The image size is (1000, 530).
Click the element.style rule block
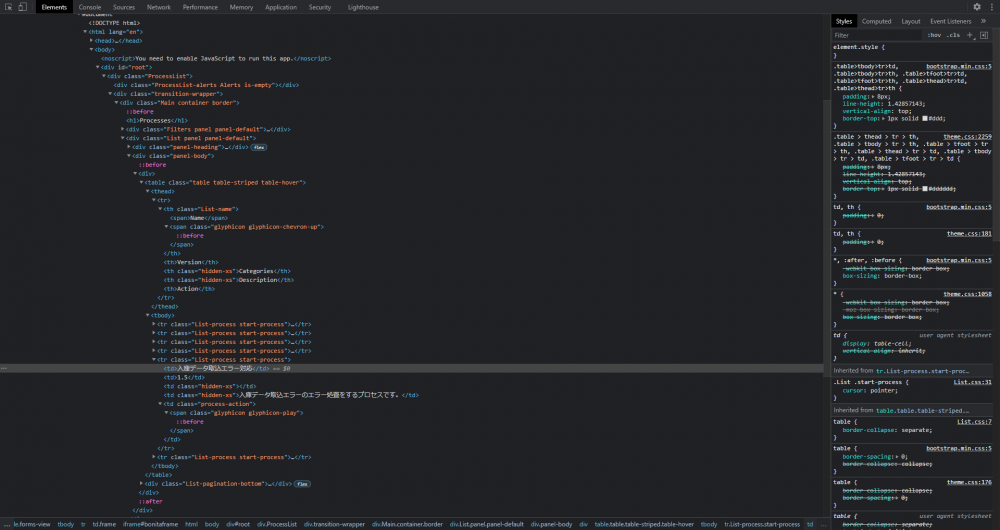912,51
